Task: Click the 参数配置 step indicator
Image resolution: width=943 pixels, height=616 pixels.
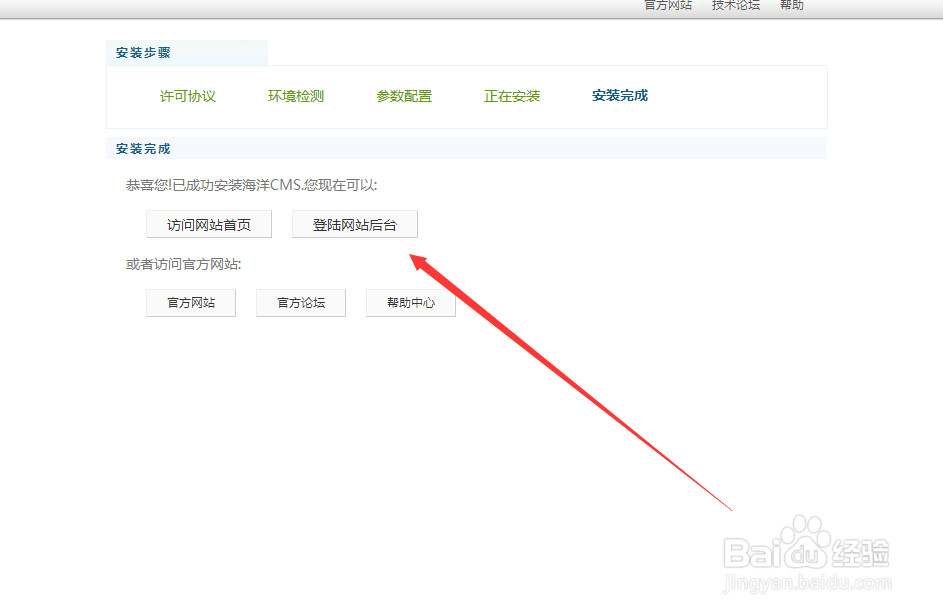Action: 404,96
